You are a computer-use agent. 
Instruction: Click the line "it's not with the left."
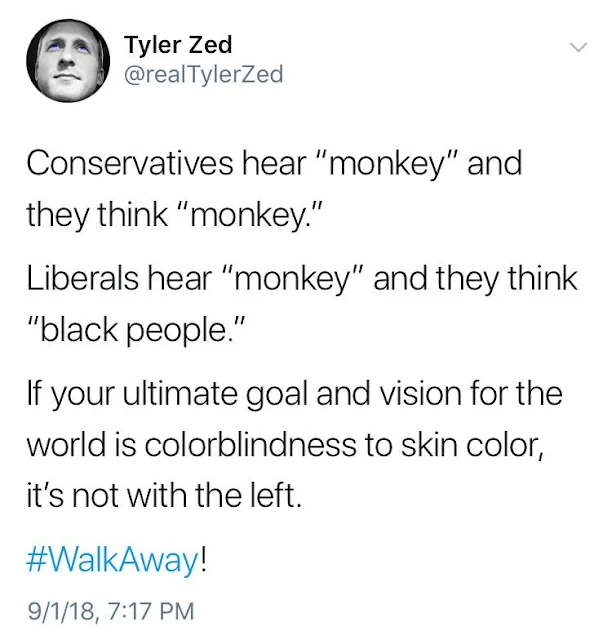(164, 495)
